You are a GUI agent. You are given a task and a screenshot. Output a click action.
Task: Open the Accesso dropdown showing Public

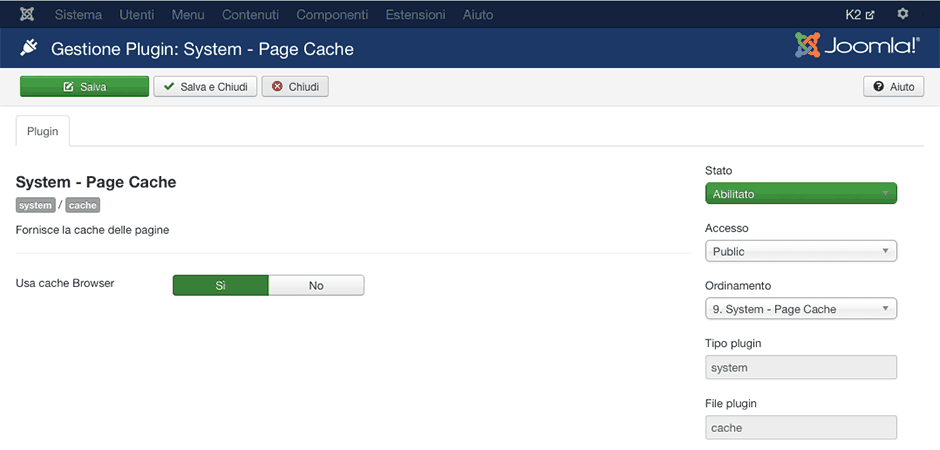pos(800,251)
